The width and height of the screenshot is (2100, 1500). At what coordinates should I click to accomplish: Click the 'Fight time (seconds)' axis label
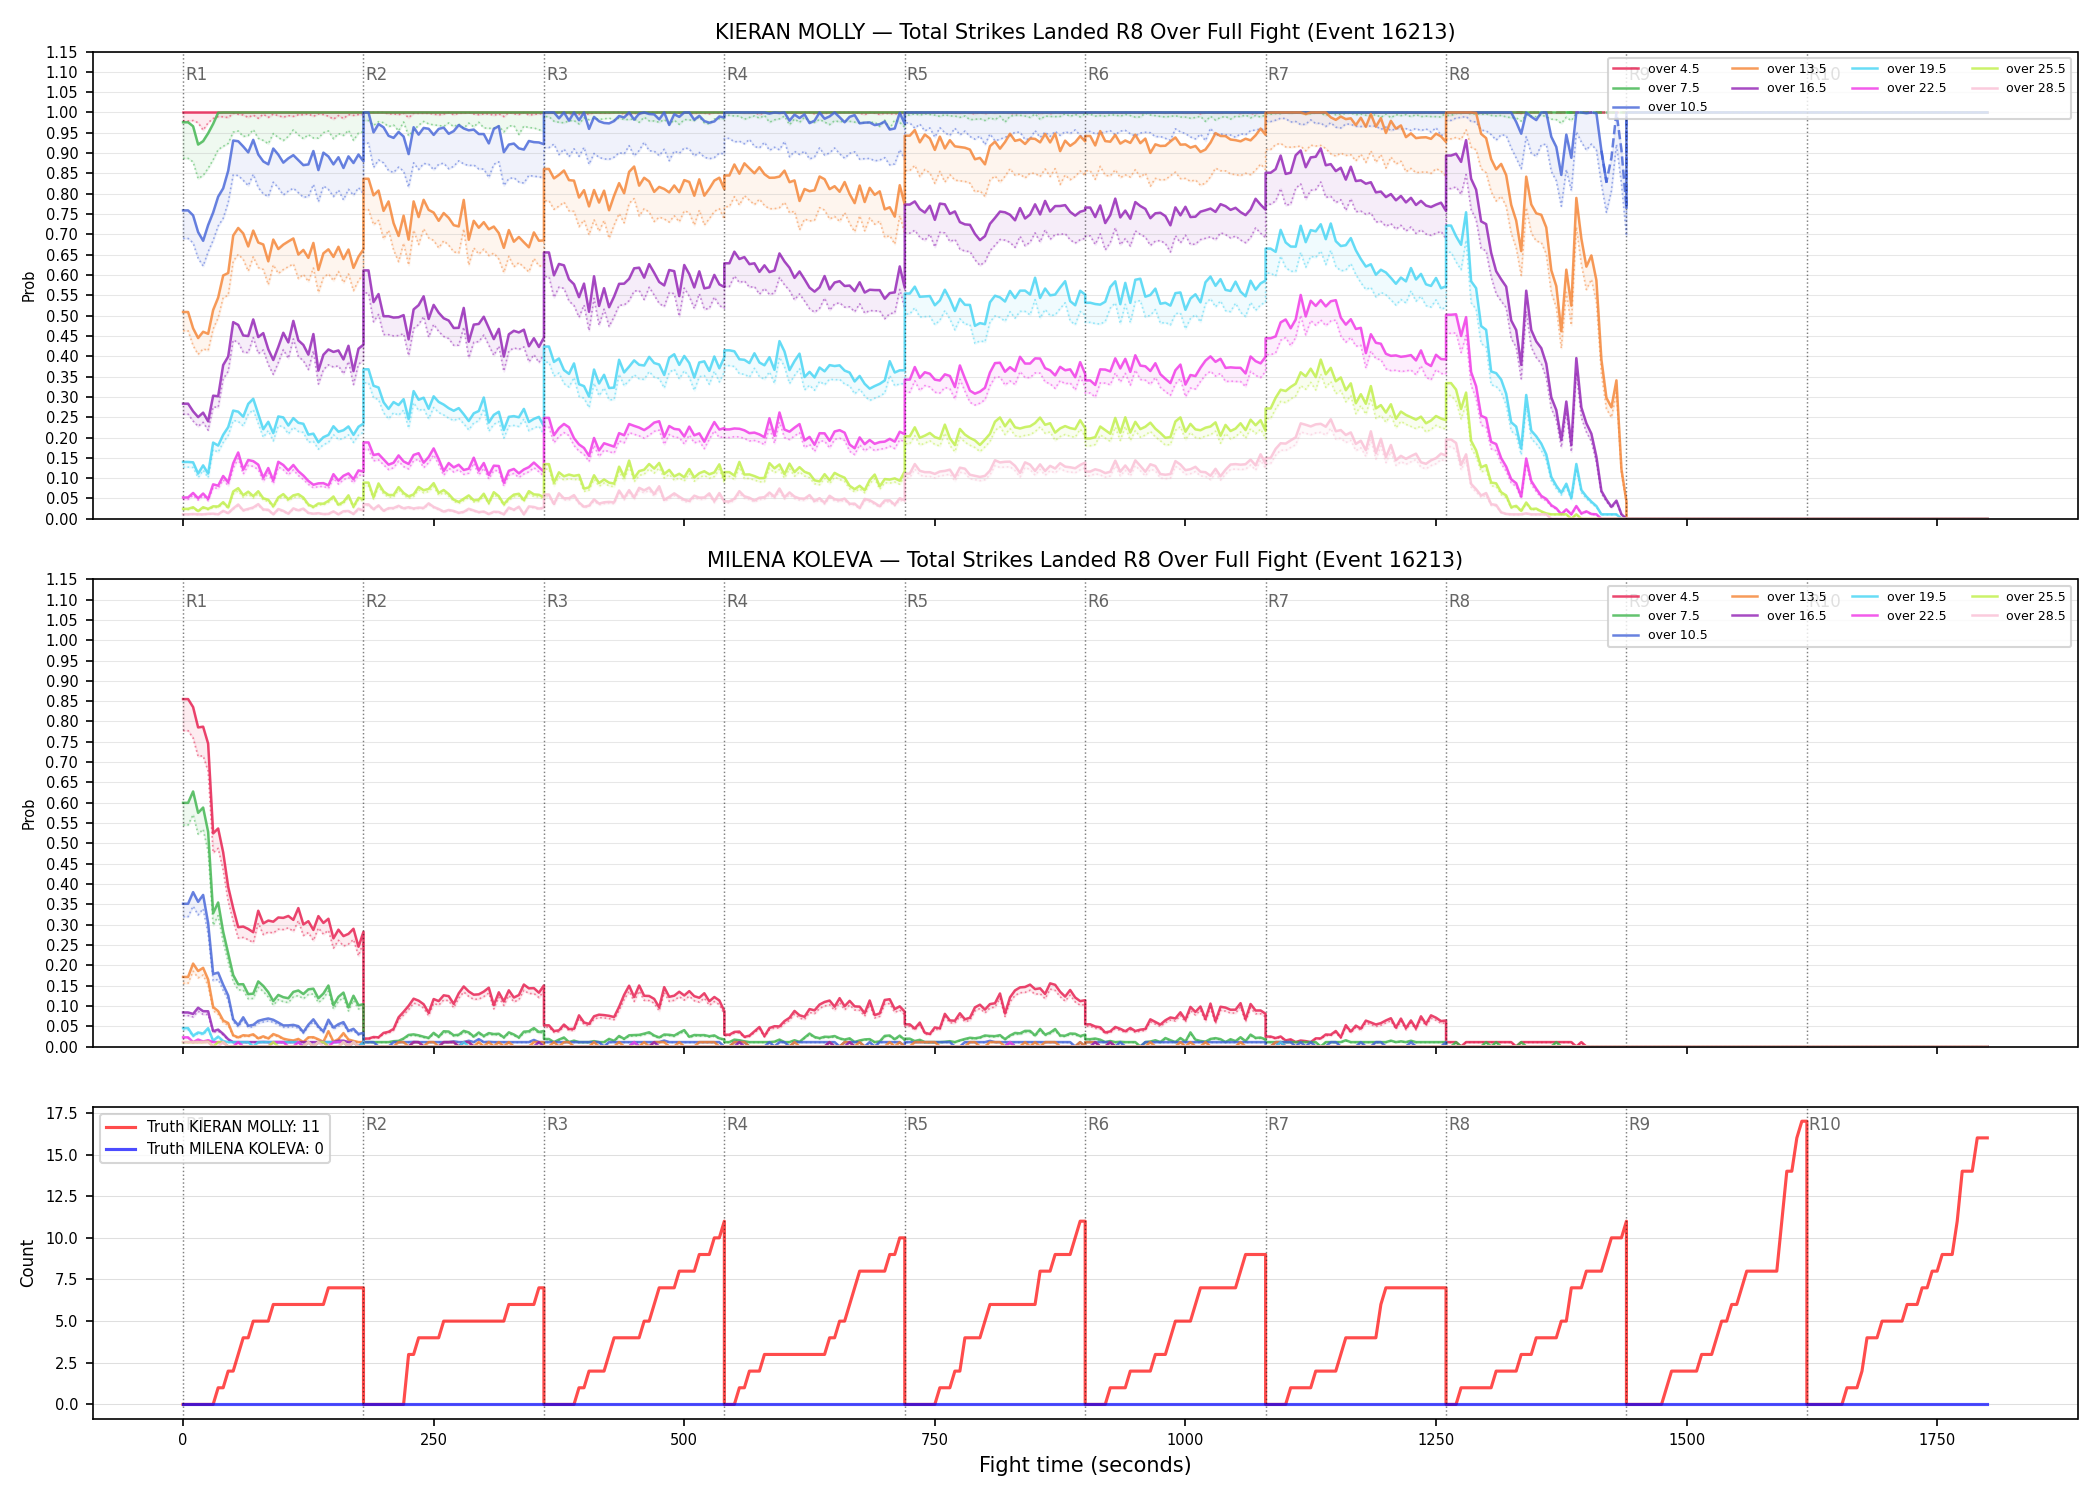(1085, 1465)
